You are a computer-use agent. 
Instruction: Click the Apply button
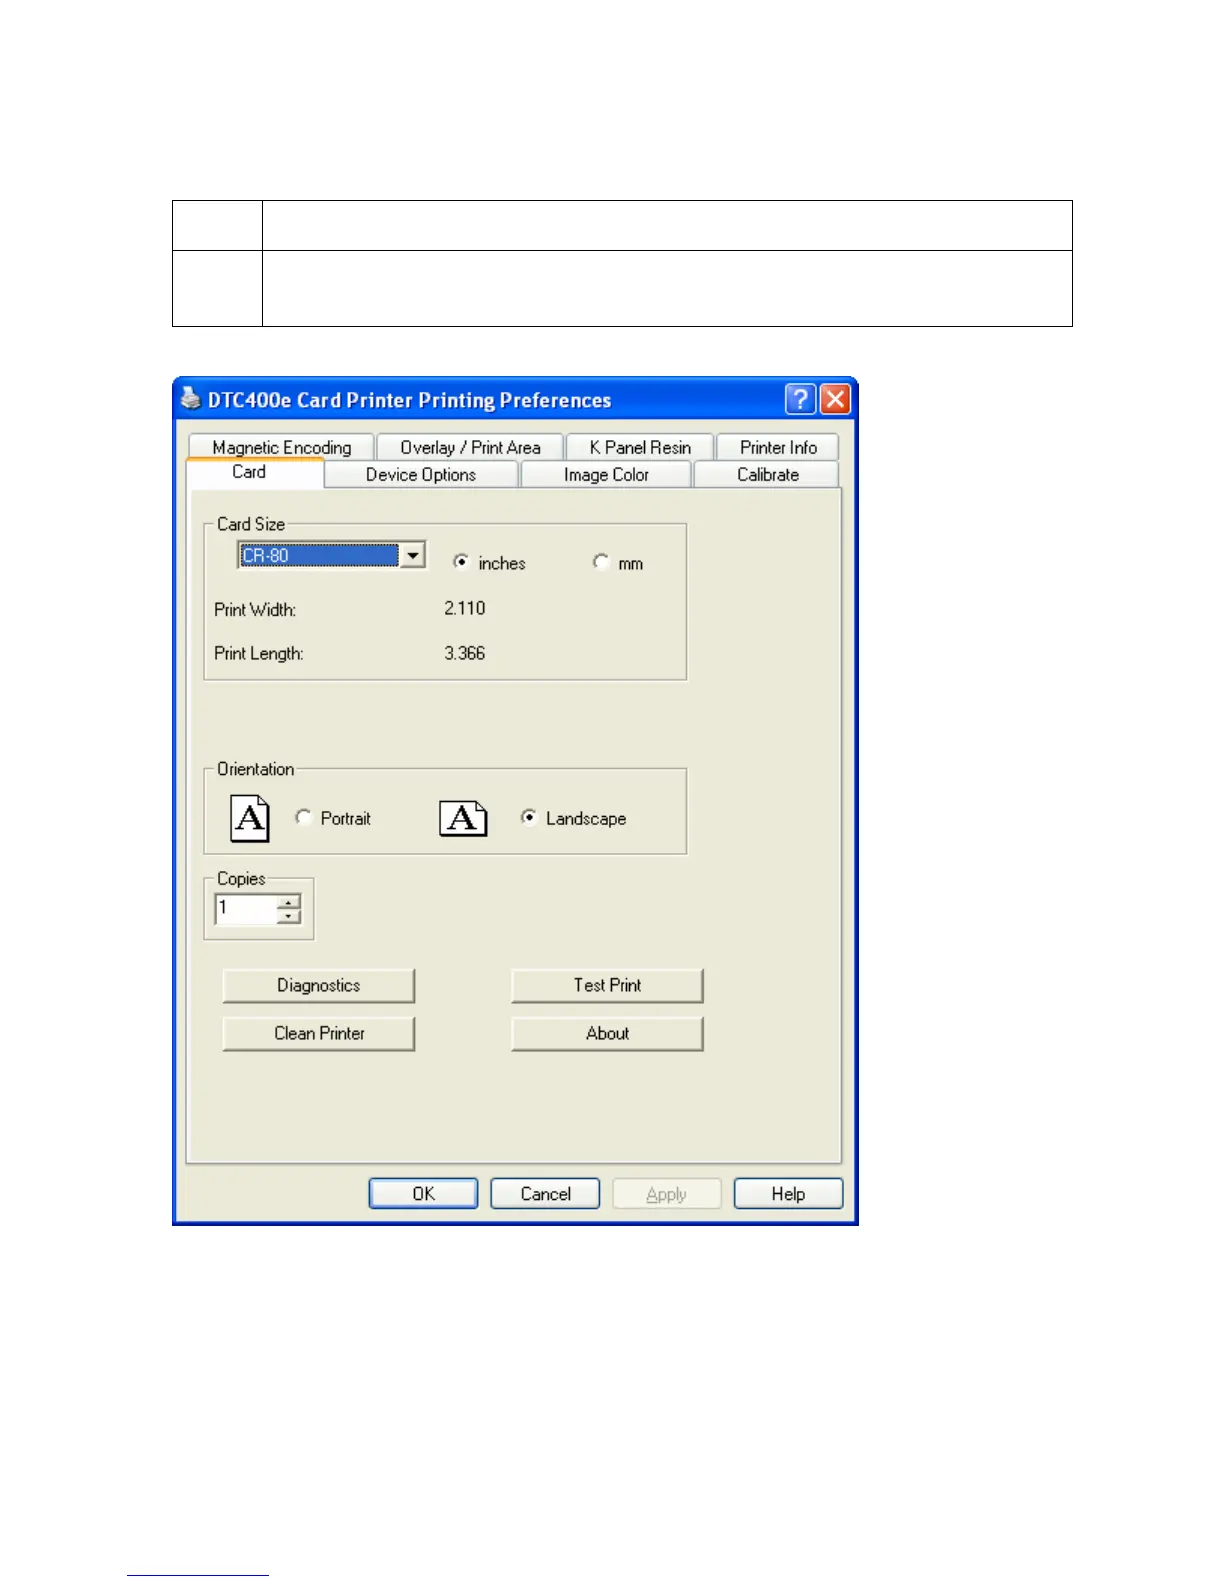(666, 1193)
